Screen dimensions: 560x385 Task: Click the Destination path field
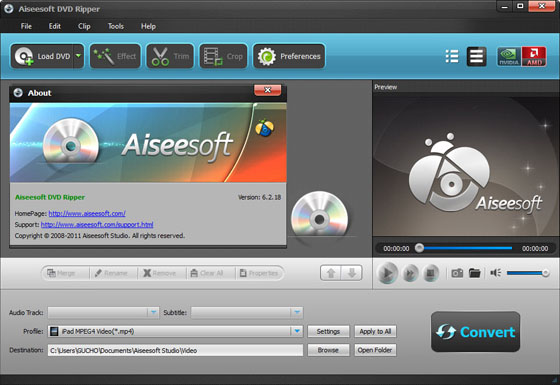pos(175,350)
